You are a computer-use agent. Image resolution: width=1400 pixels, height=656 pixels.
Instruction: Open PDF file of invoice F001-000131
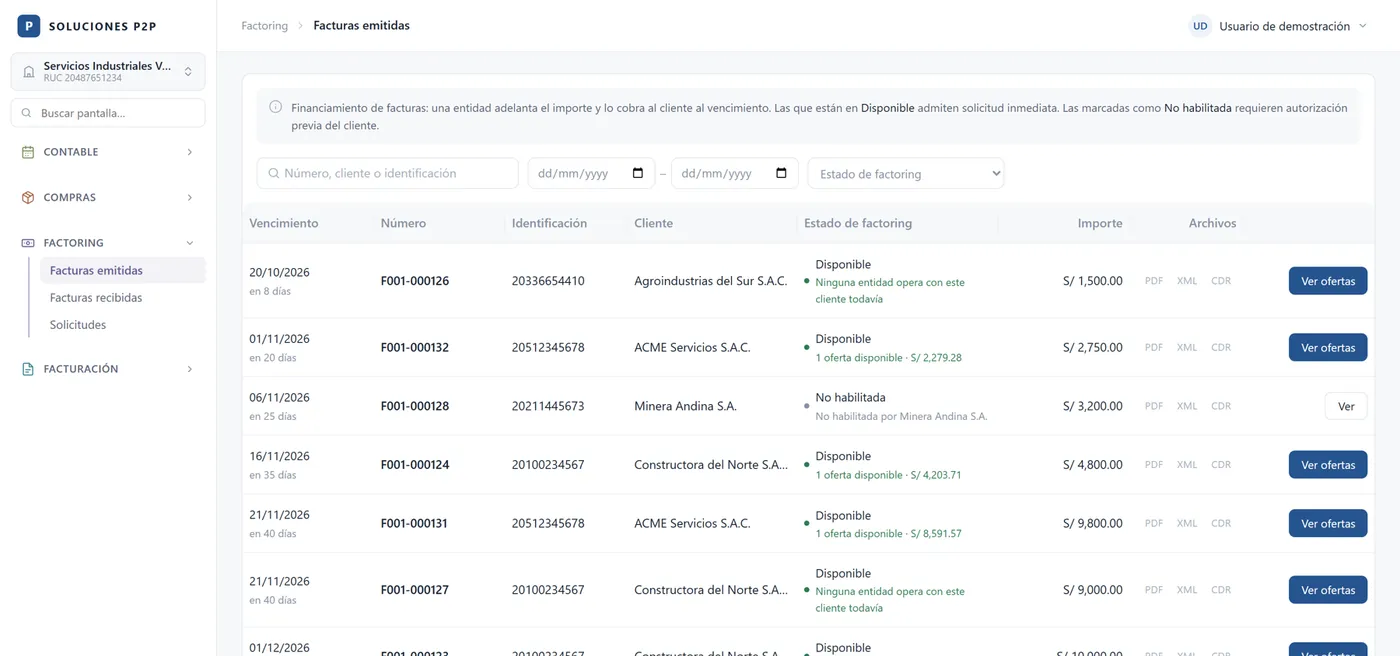click(x=1154, y=523)
